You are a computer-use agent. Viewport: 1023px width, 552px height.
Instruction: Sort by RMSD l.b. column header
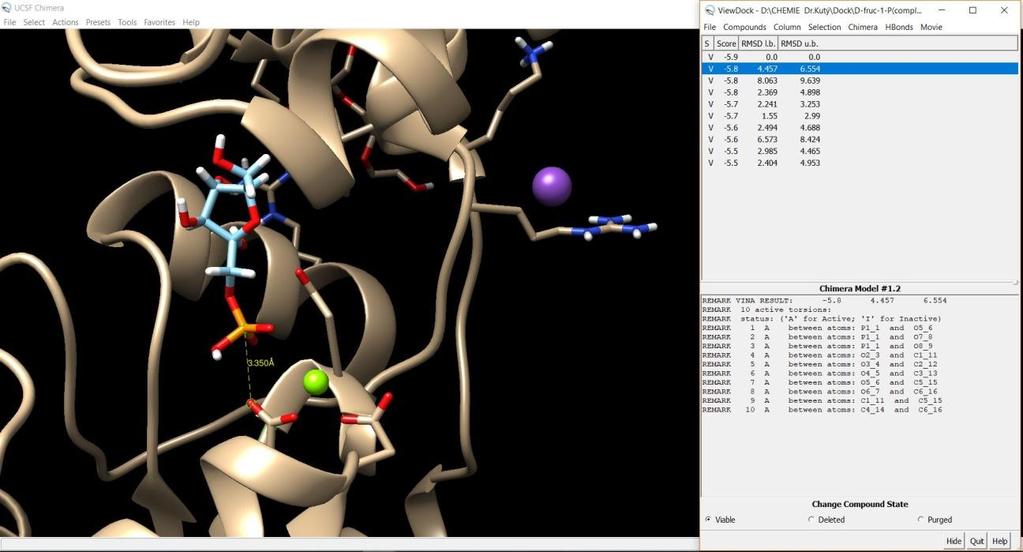[x=758, y=44]
